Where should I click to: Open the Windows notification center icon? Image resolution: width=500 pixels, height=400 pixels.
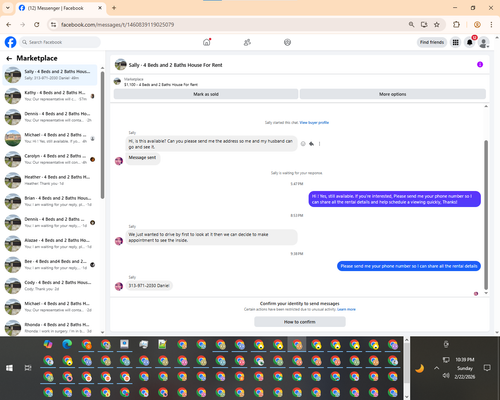487,368
